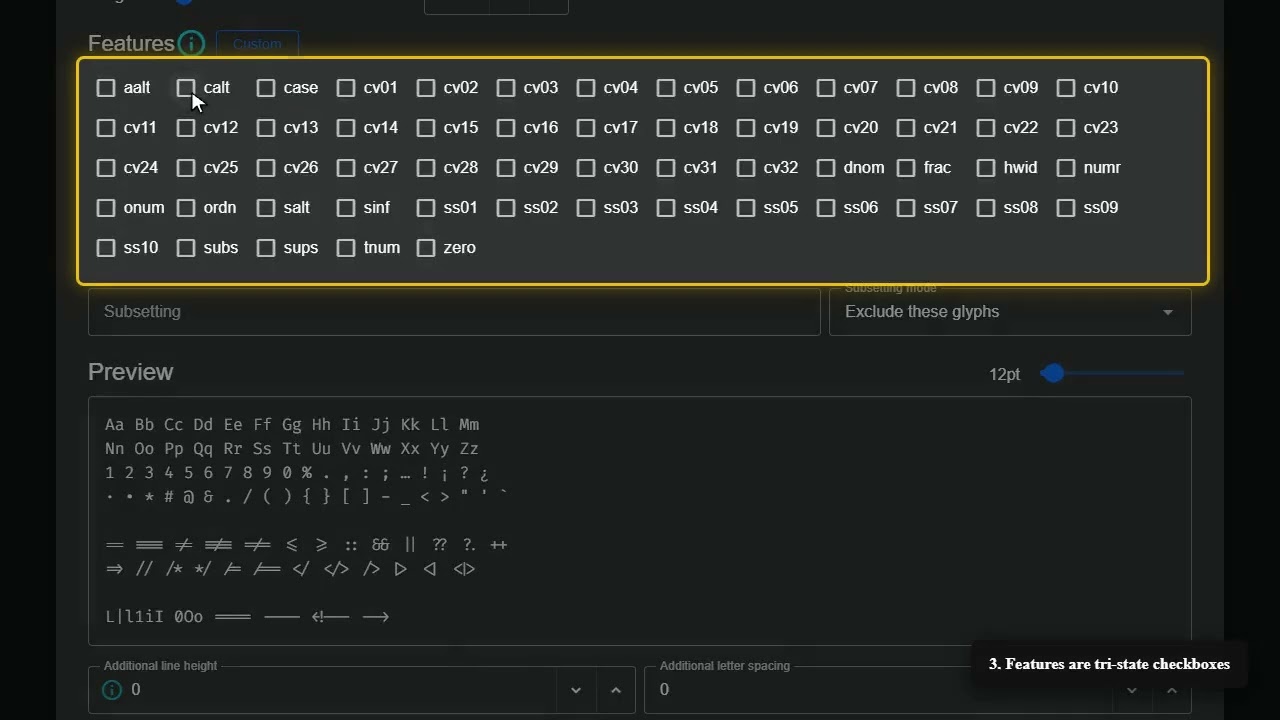1280x720 pixels.
Task: Tick the tnum checkbox
Action: click(x=346, y=248)
